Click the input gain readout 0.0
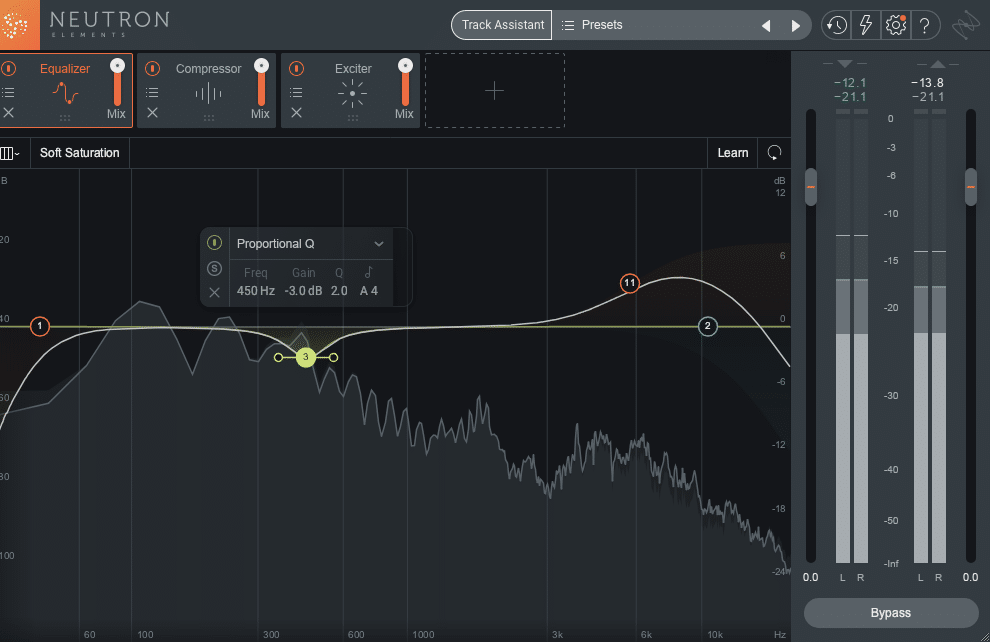The width and height of the screenshot is (990, 642). (811, 577)
